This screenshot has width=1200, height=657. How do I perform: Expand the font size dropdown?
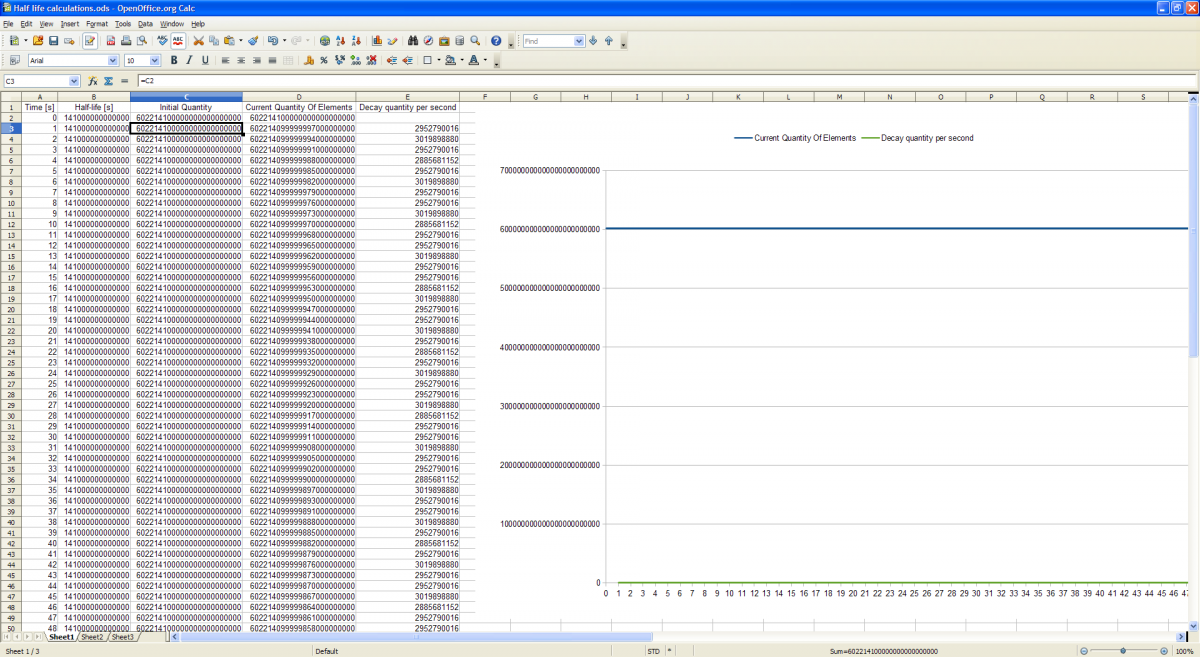[156, 61]
